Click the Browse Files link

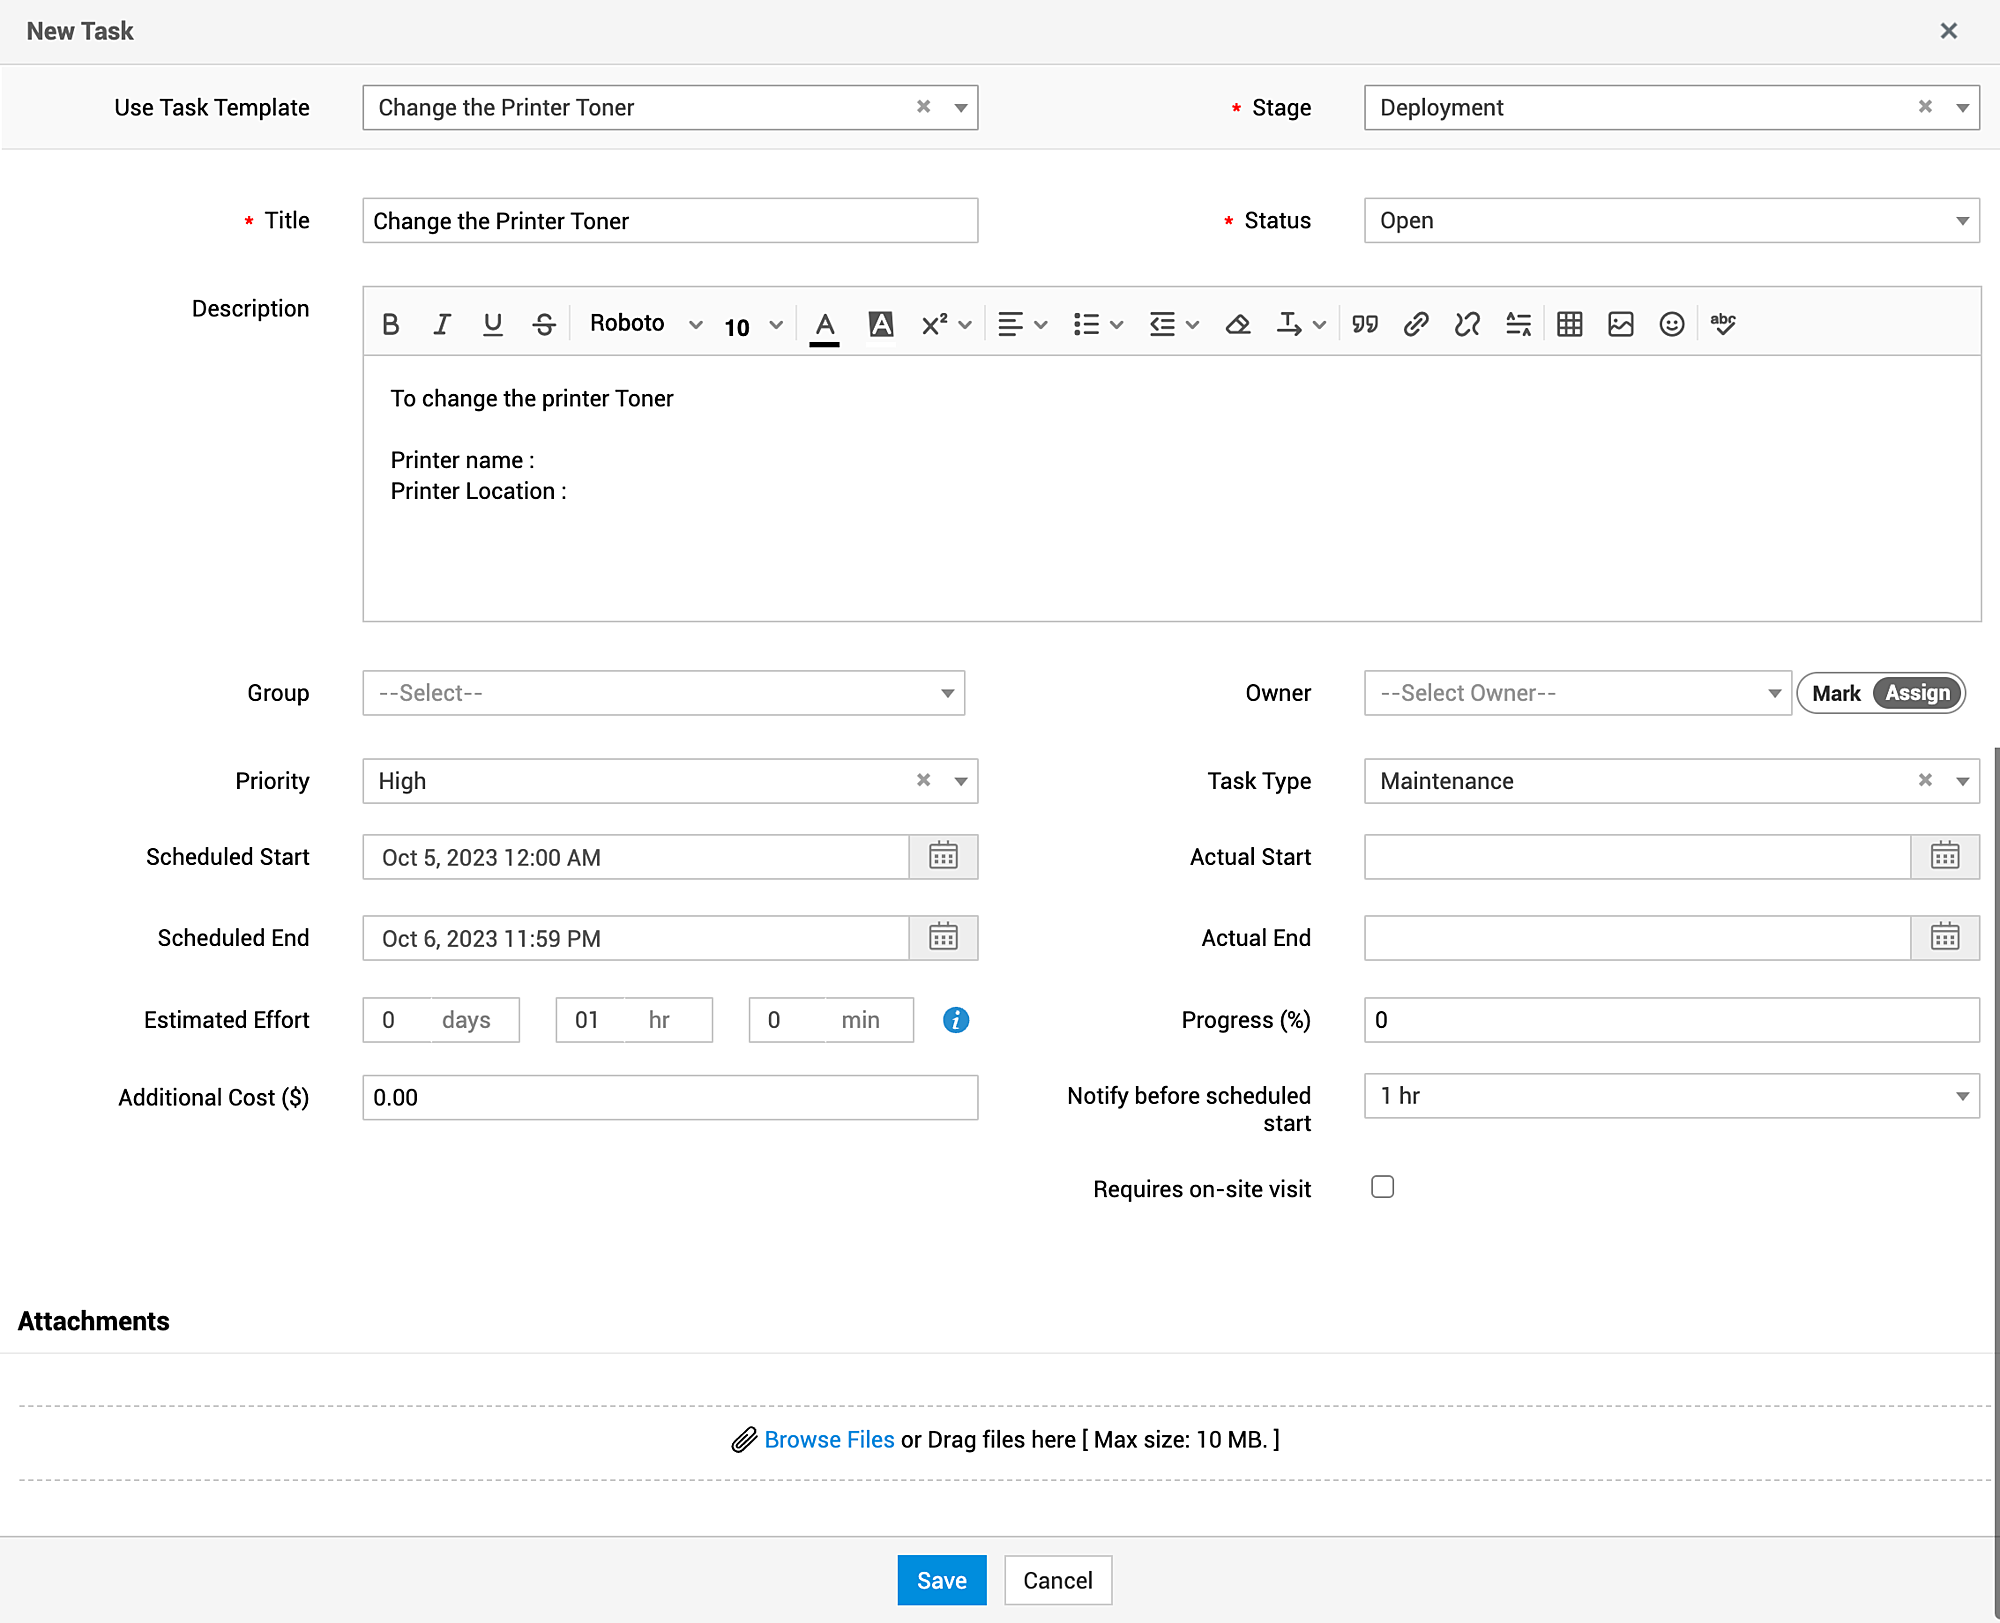tap(828, 1440)
